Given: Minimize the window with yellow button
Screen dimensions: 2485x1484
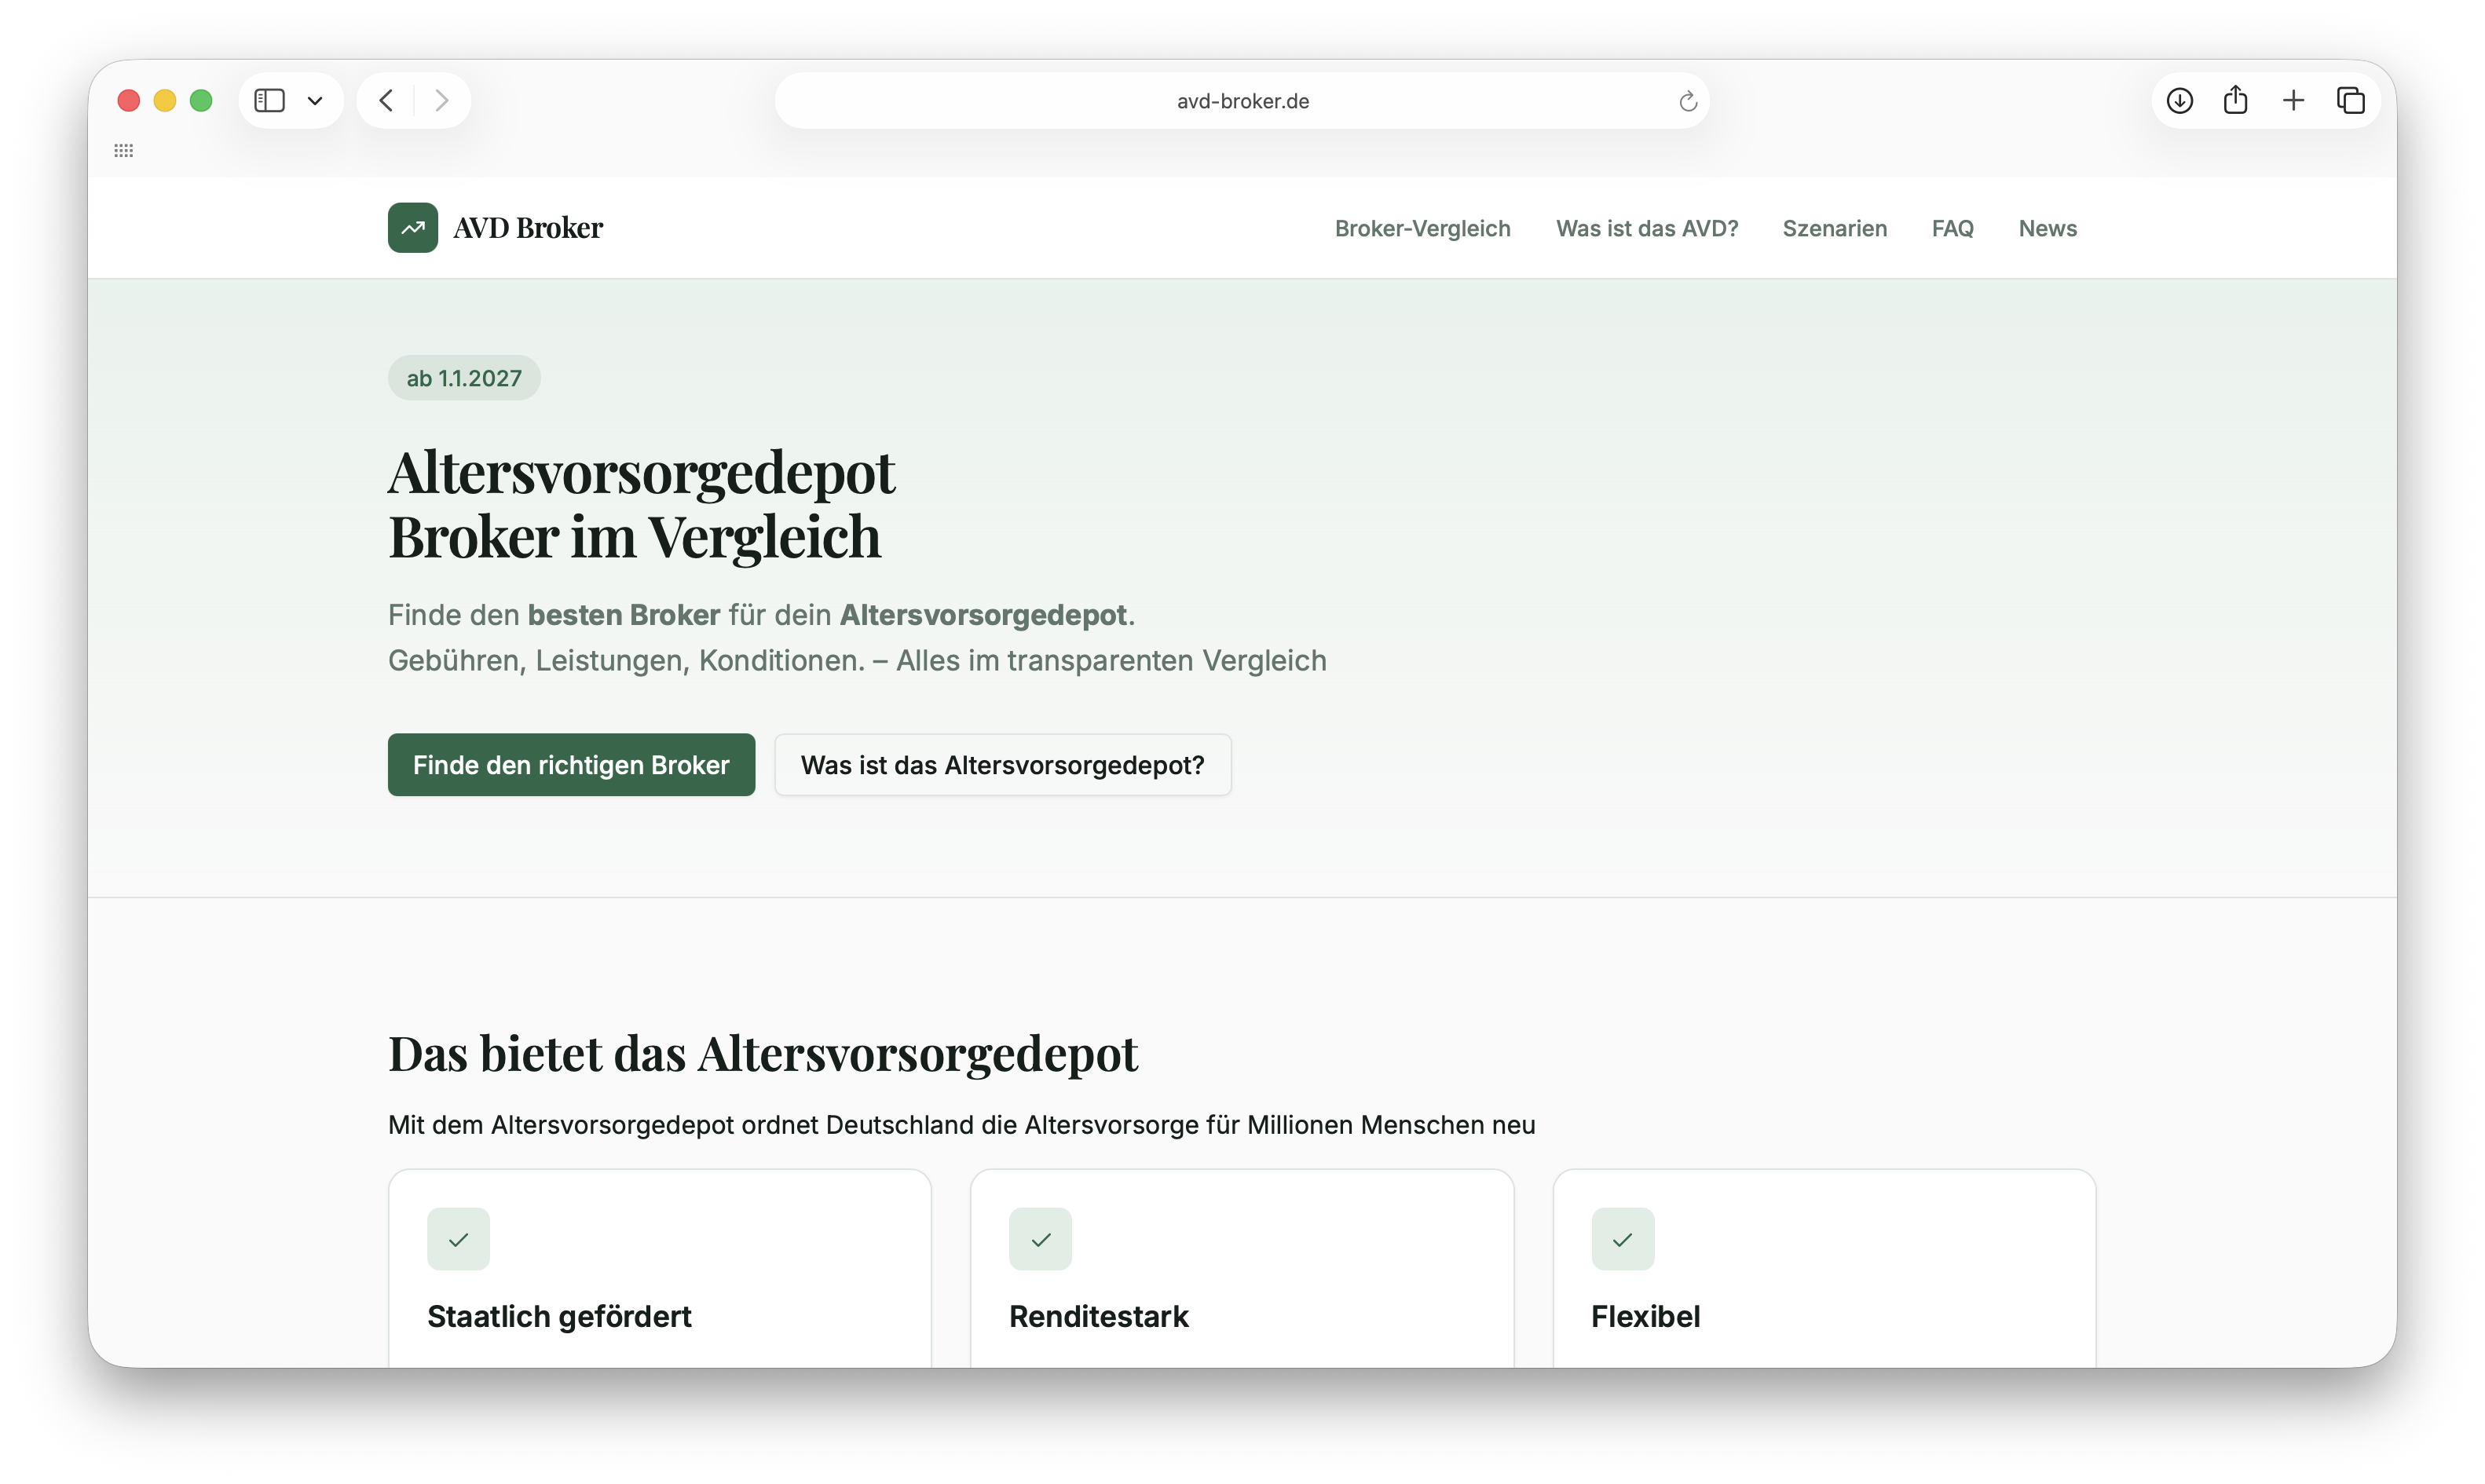Looking at the screenshot, I should (165, 101).
